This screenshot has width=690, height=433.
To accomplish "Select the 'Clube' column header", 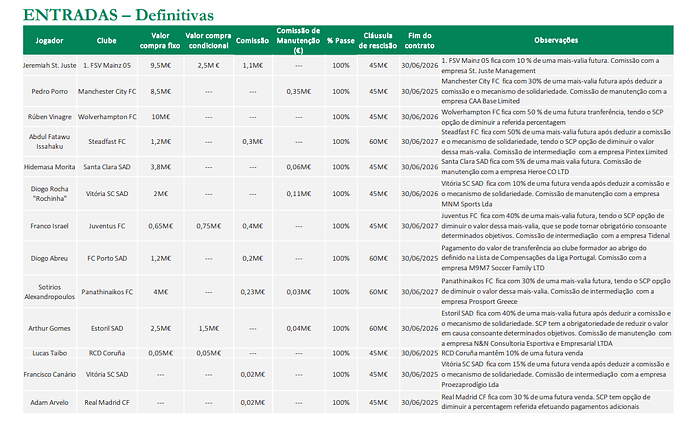I will [x=106, y=40].
